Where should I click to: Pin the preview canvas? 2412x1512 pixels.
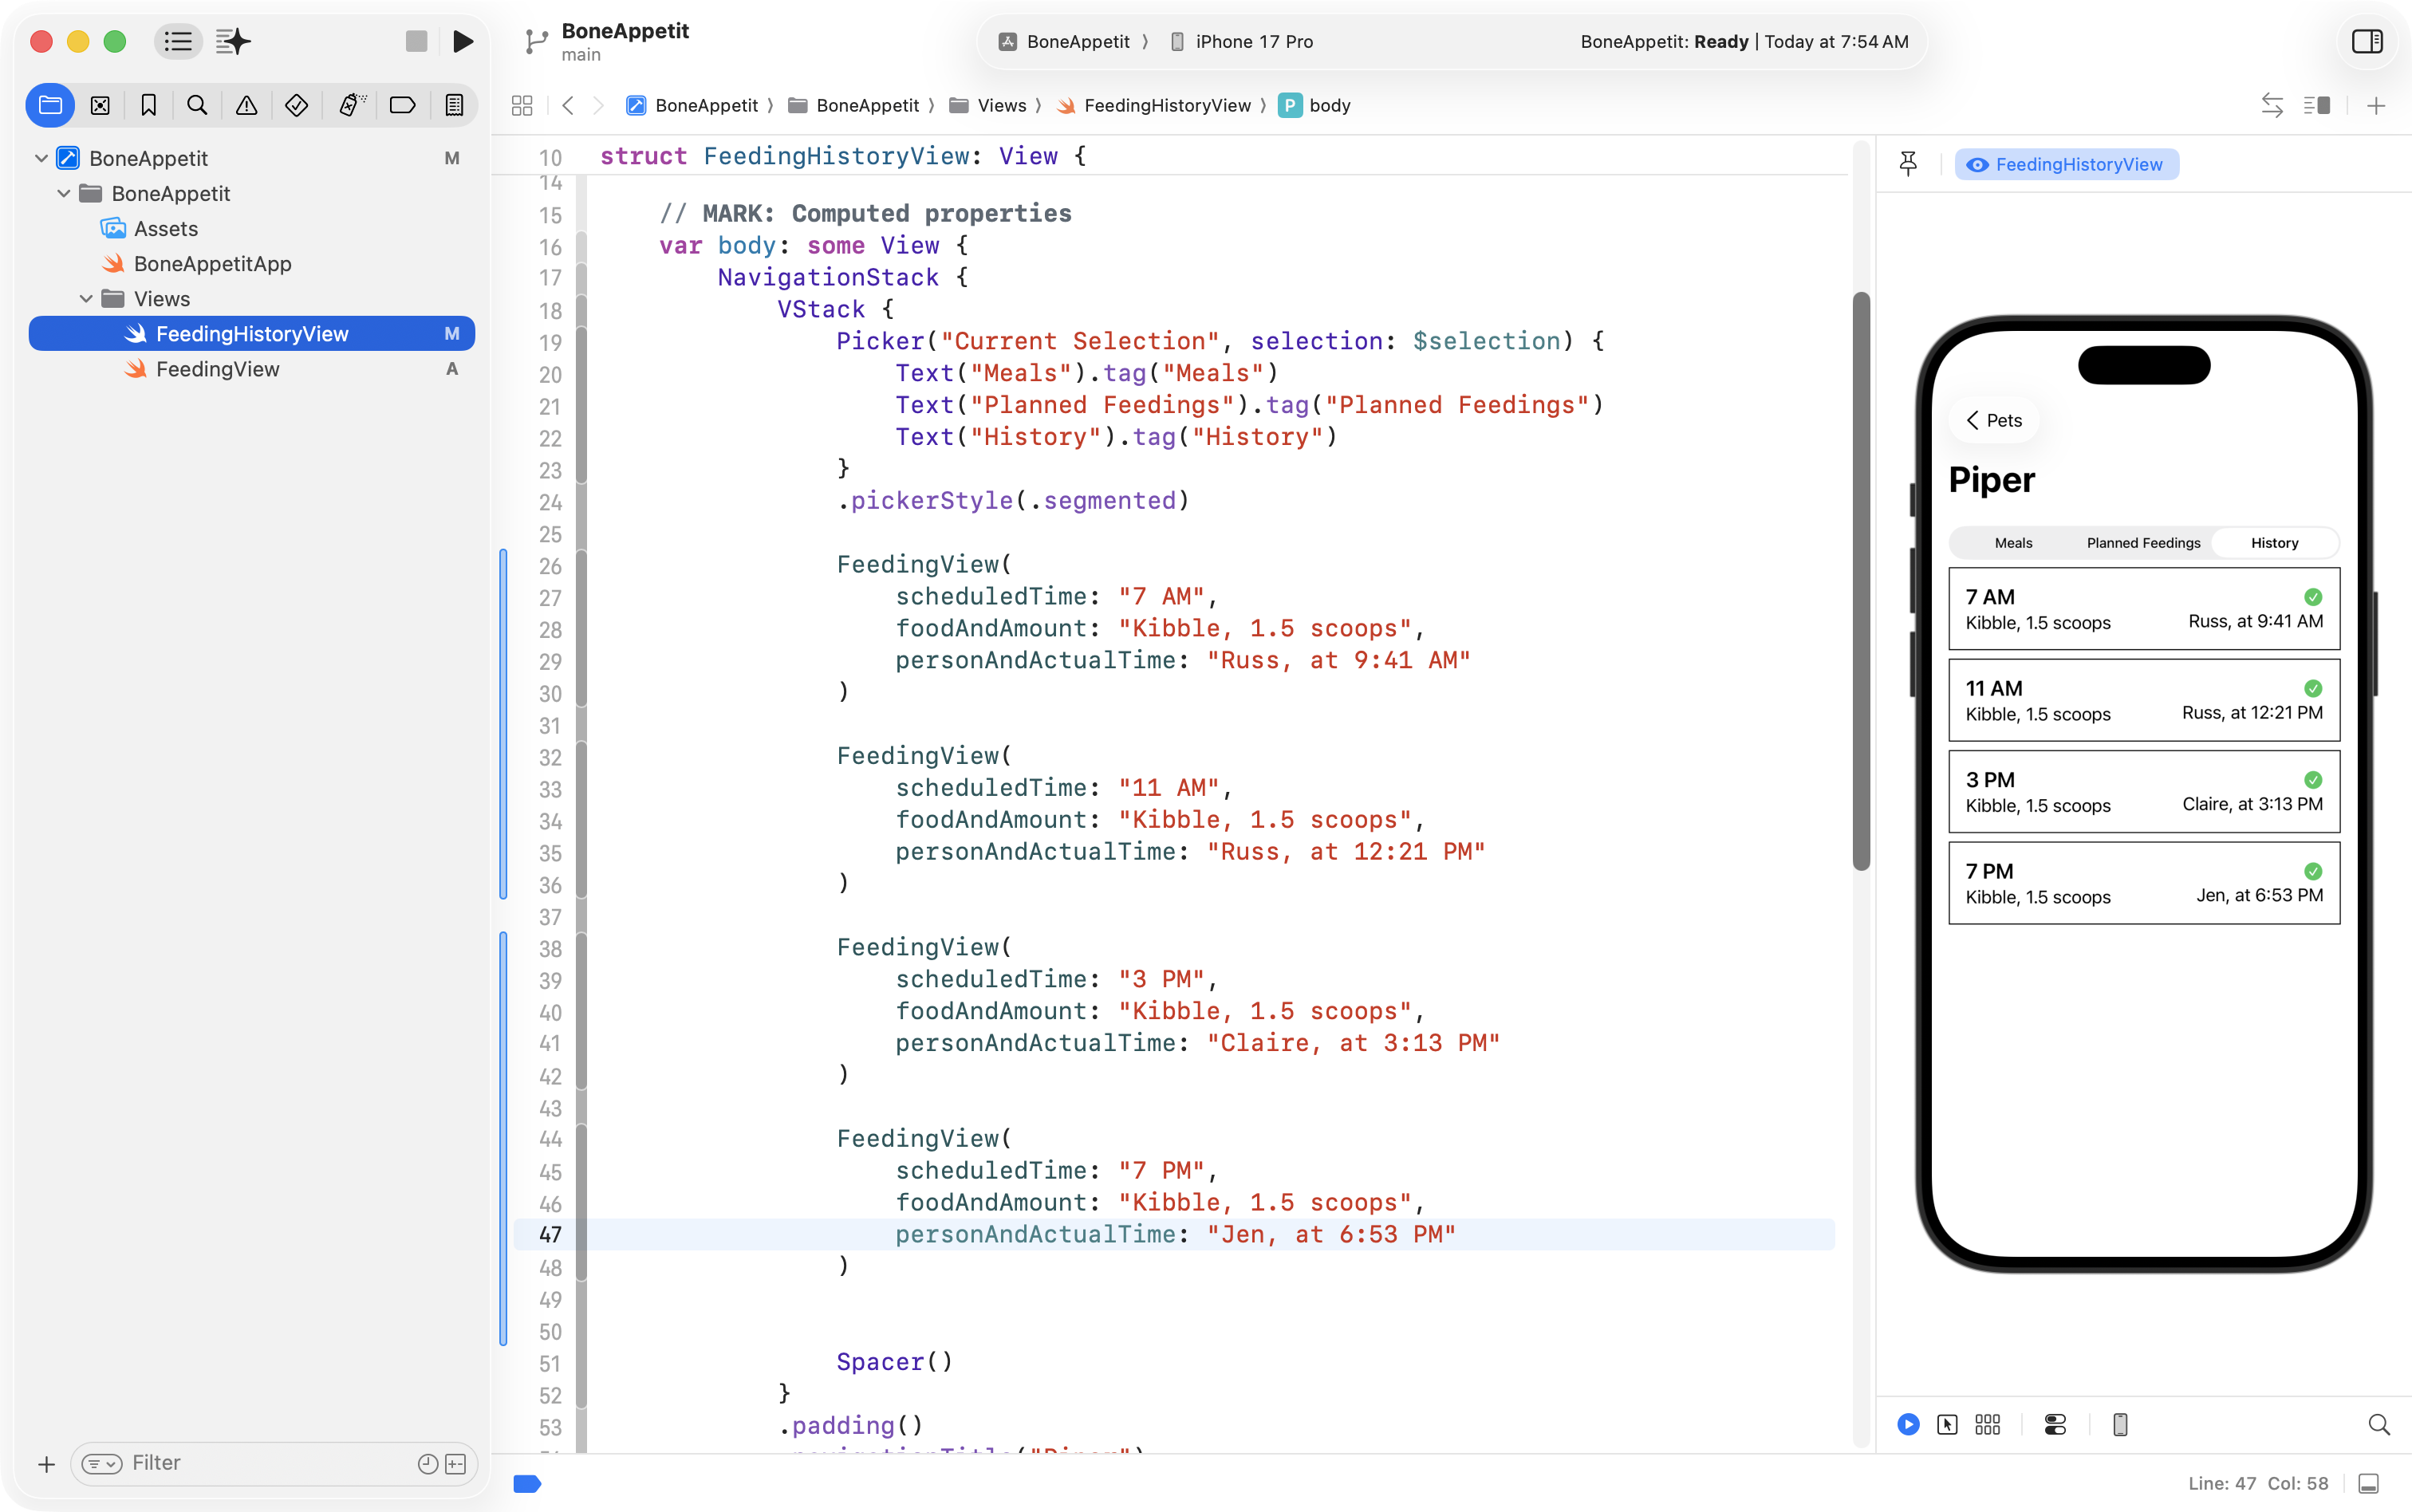point(1908,164)
